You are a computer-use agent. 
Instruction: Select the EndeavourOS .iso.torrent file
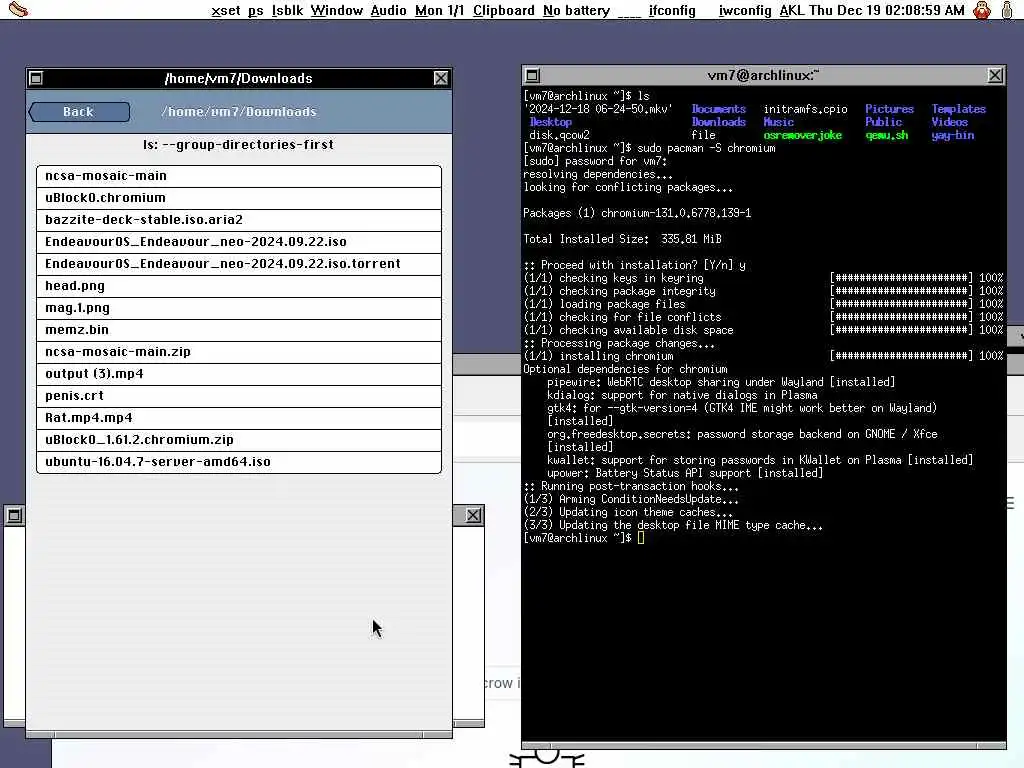(239, 264)
